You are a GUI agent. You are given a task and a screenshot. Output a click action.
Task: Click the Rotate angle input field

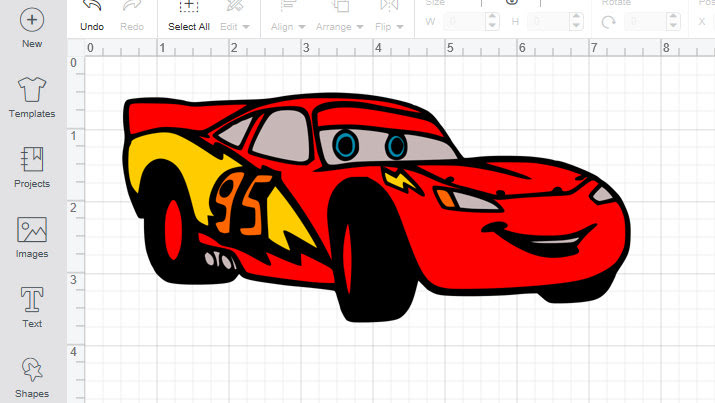point(645,21)
